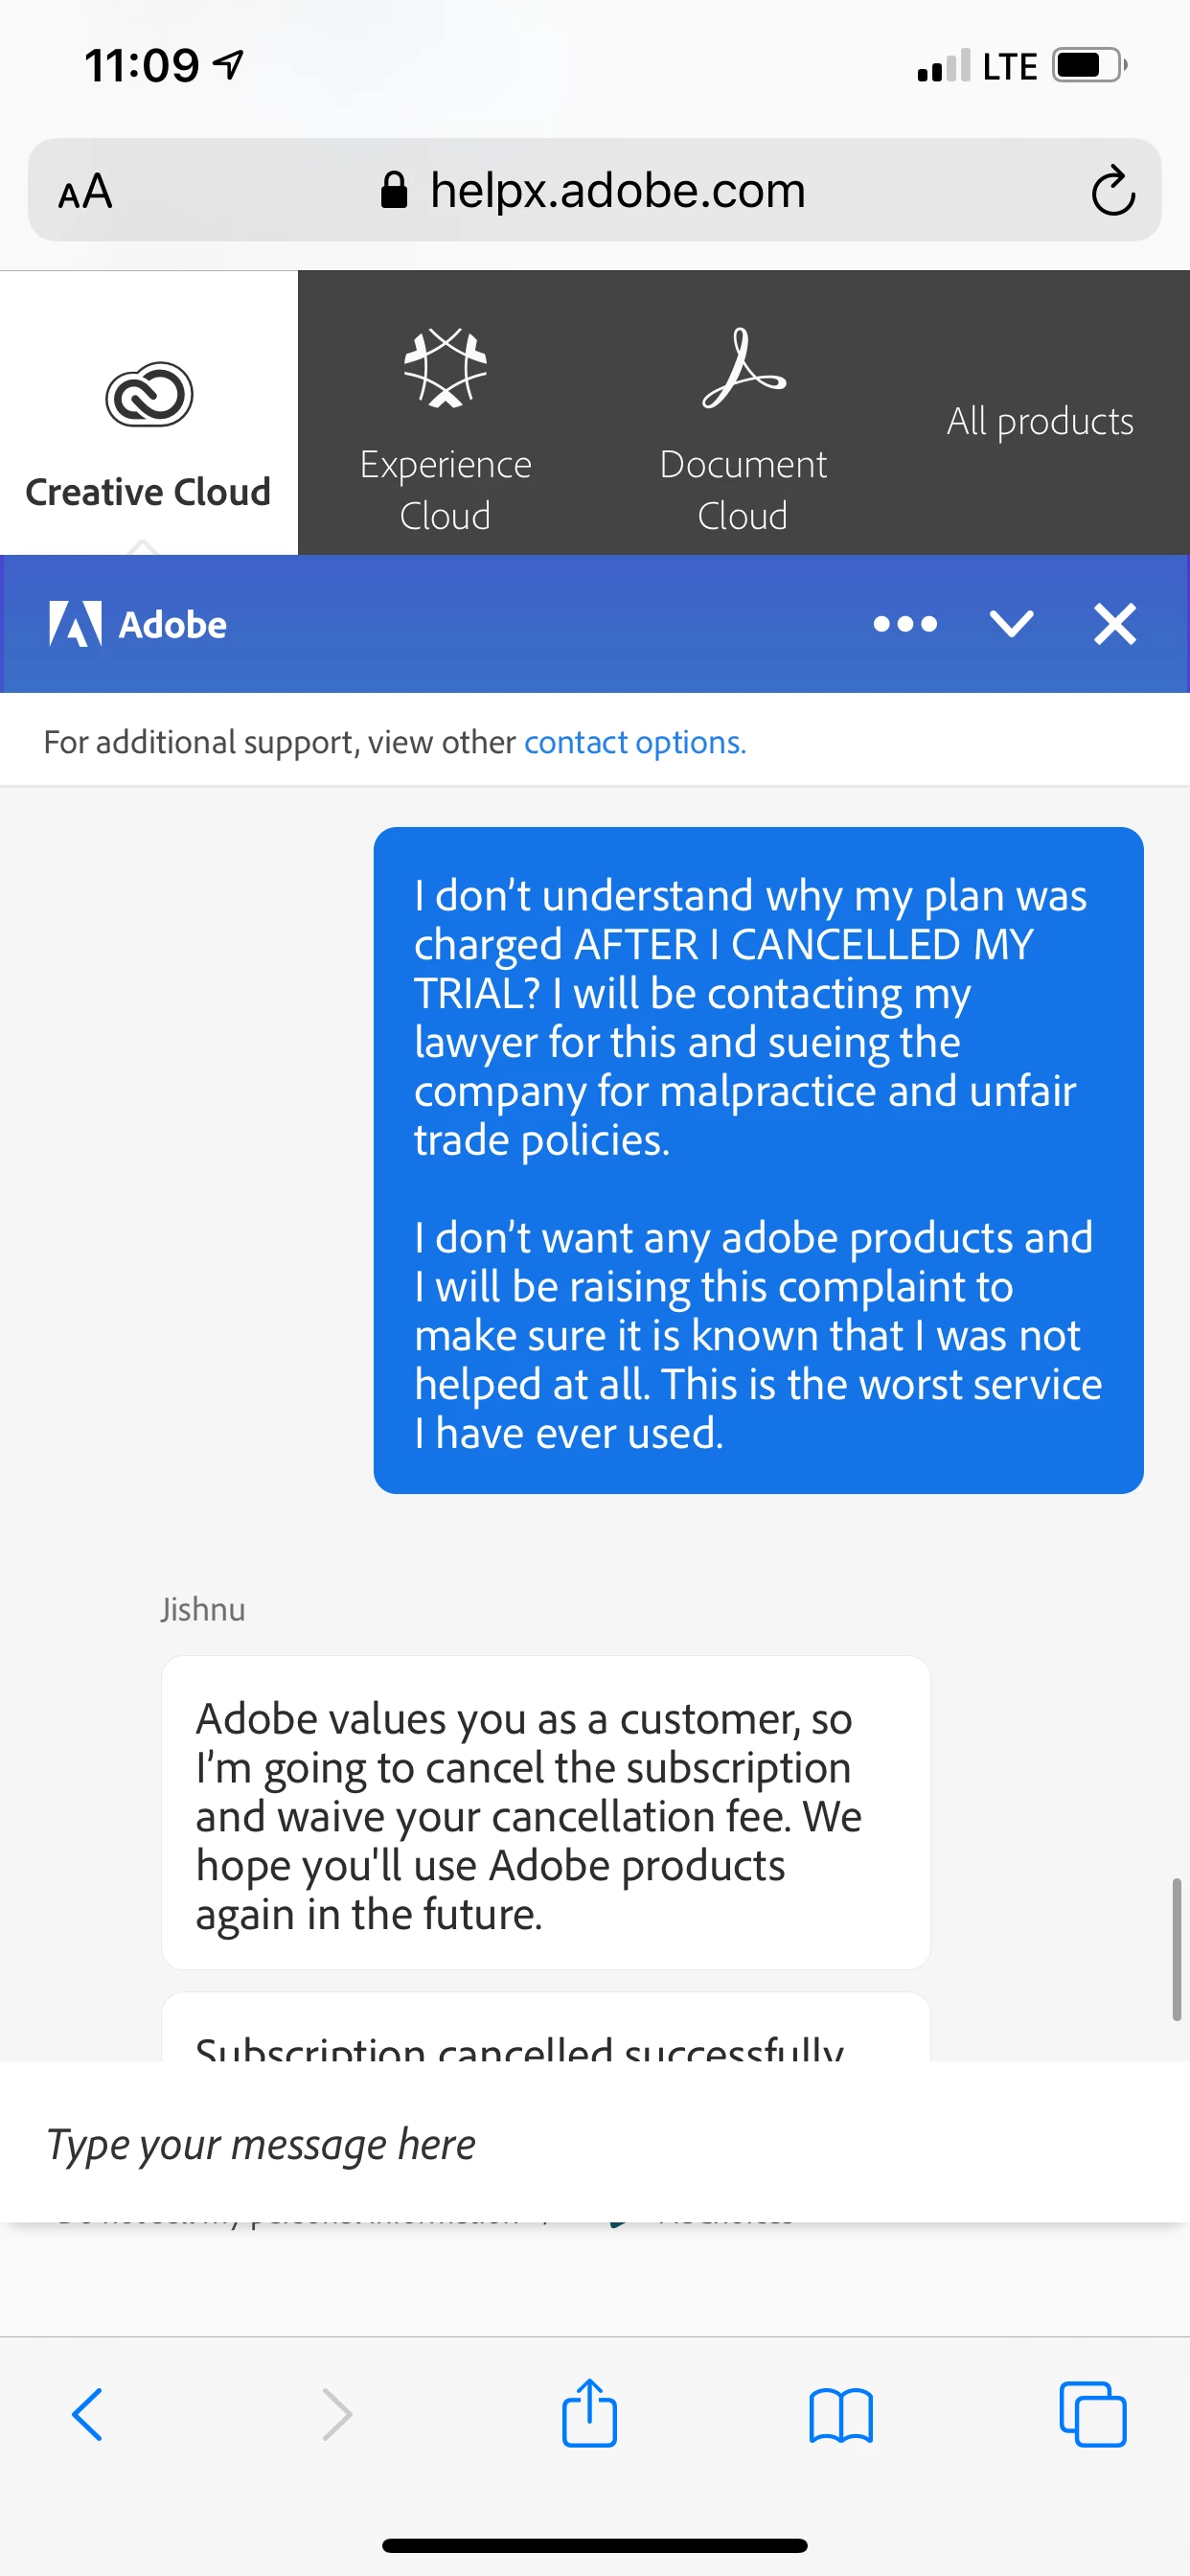Open the AA reader text size menu
This screenshot has height=2576, width=1190.
click(x=85, y=191)
